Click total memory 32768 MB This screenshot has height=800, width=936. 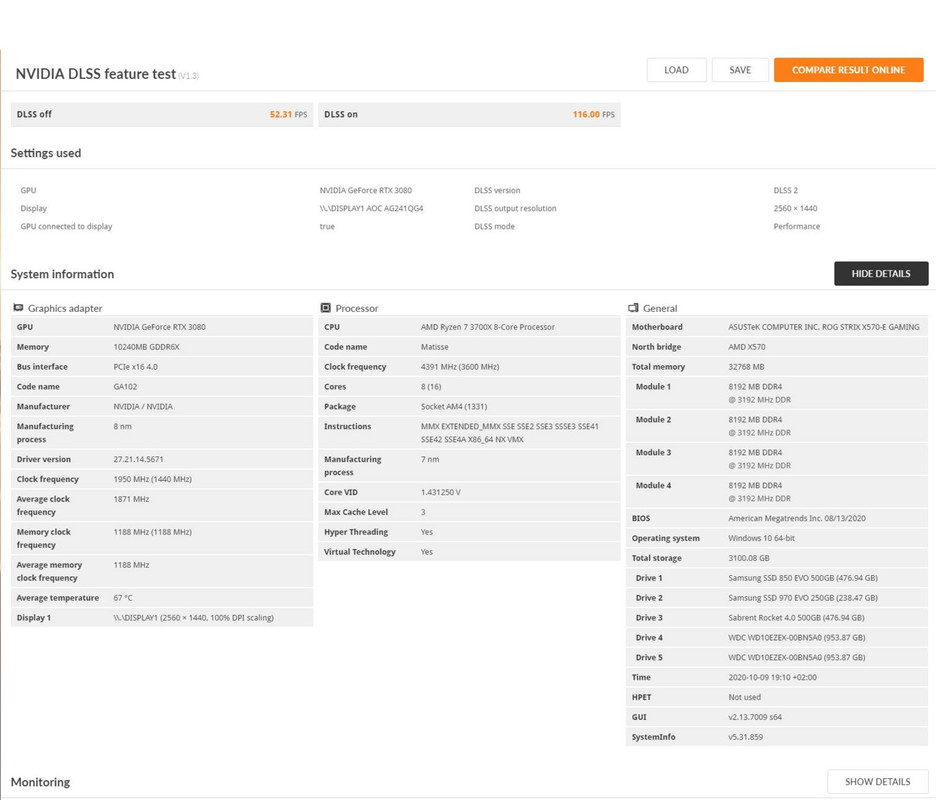tap(746, 367)
